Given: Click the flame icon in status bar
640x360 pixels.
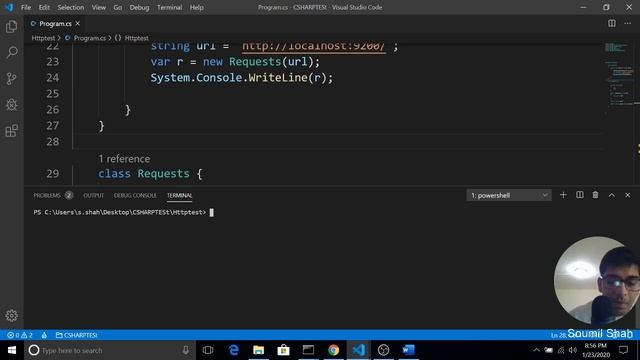Looking at the screenshot, I should tap(44, 335).
